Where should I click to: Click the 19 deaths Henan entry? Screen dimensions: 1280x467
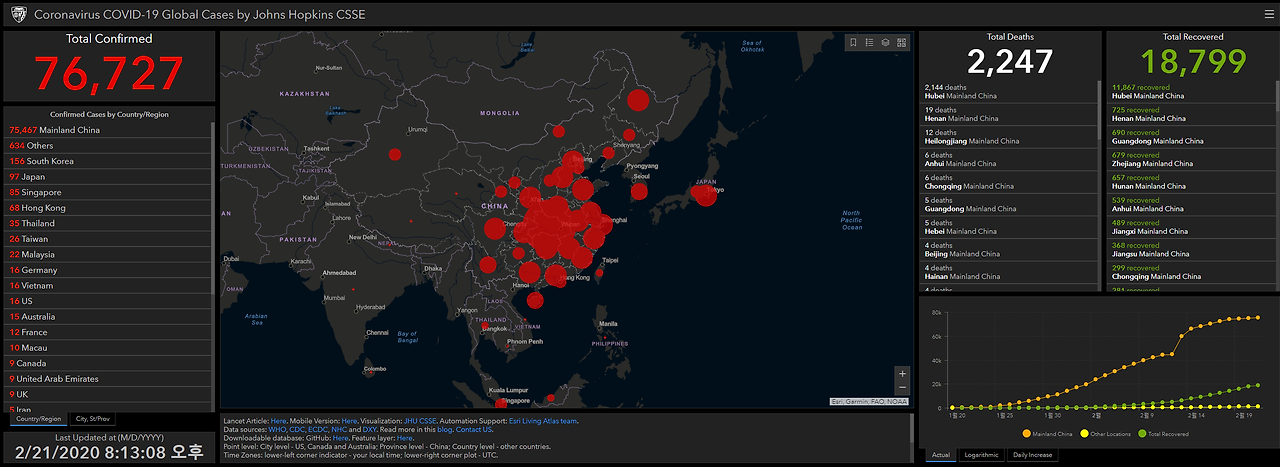1008,114
